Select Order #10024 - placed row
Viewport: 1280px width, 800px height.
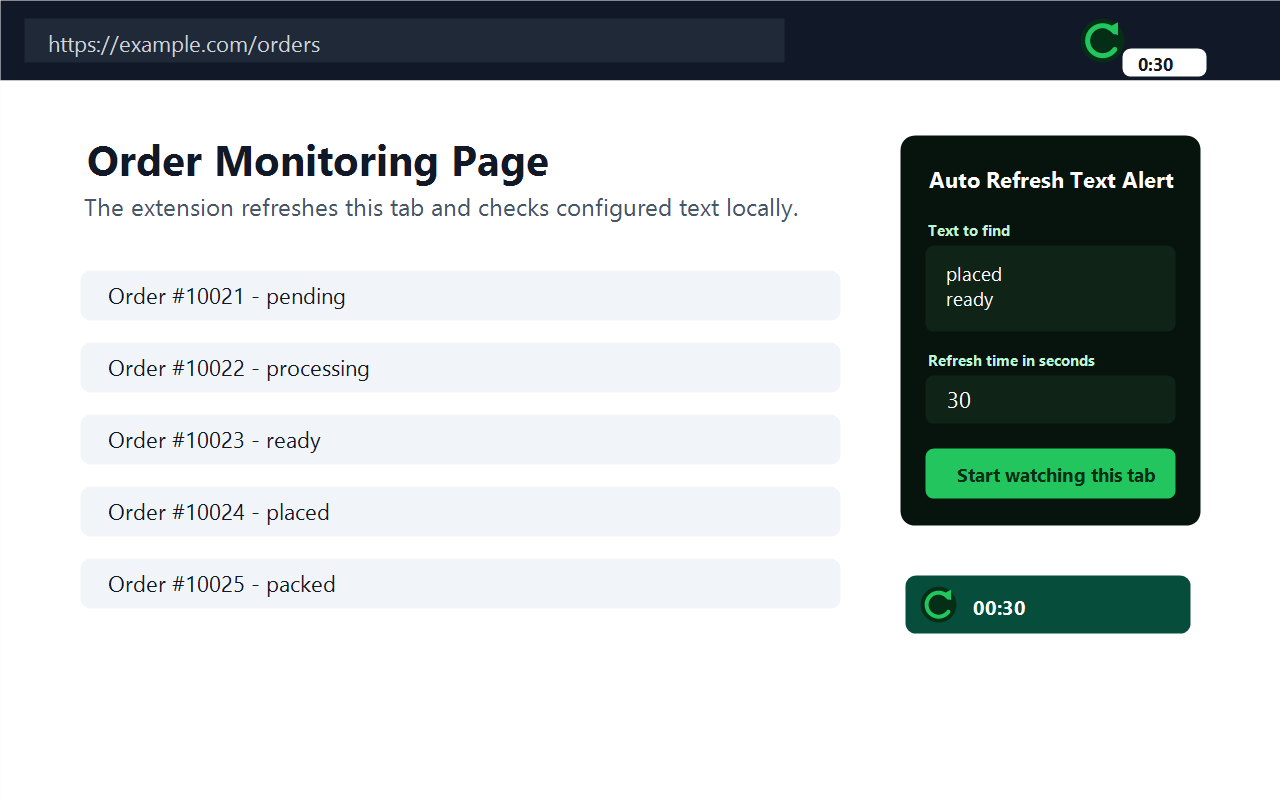pos(460,512)
